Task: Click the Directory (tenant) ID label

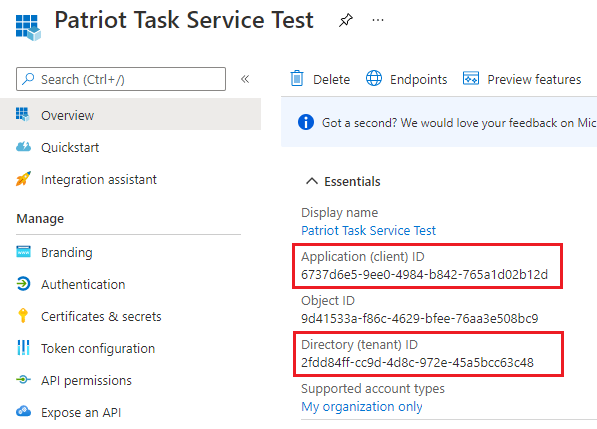Action: coord(359,344)
